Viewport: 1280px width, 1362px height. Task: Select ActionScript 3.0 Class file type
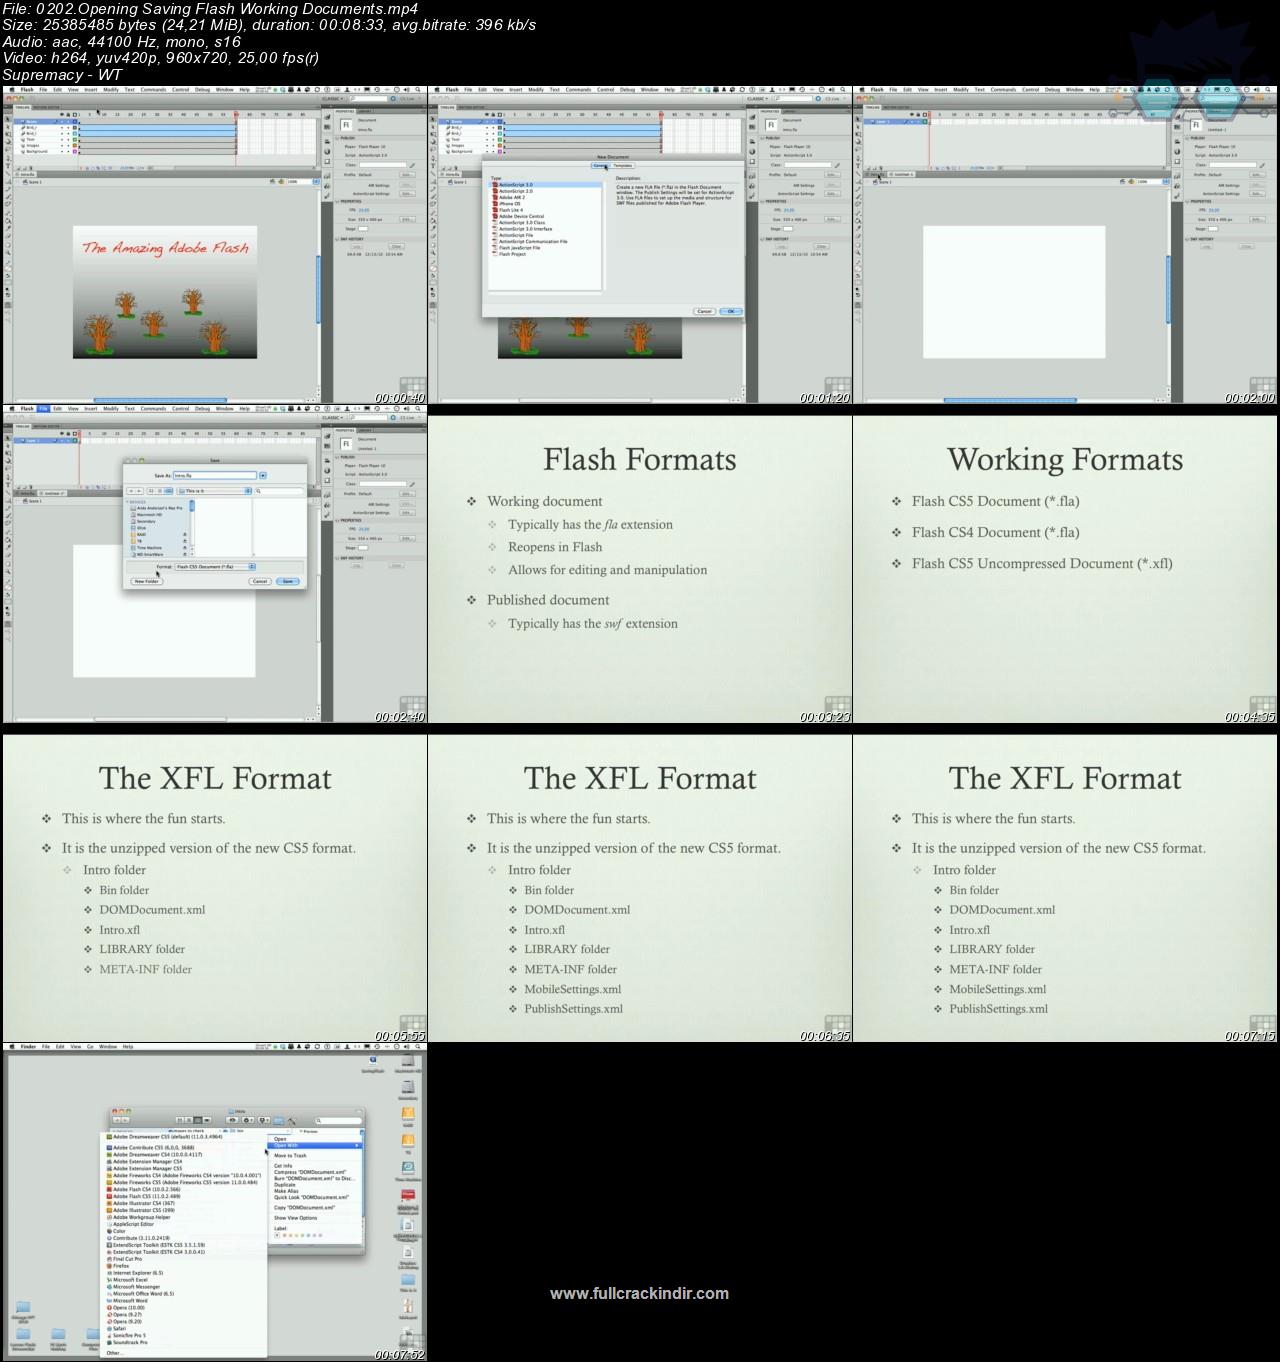(x=544, y=222)
